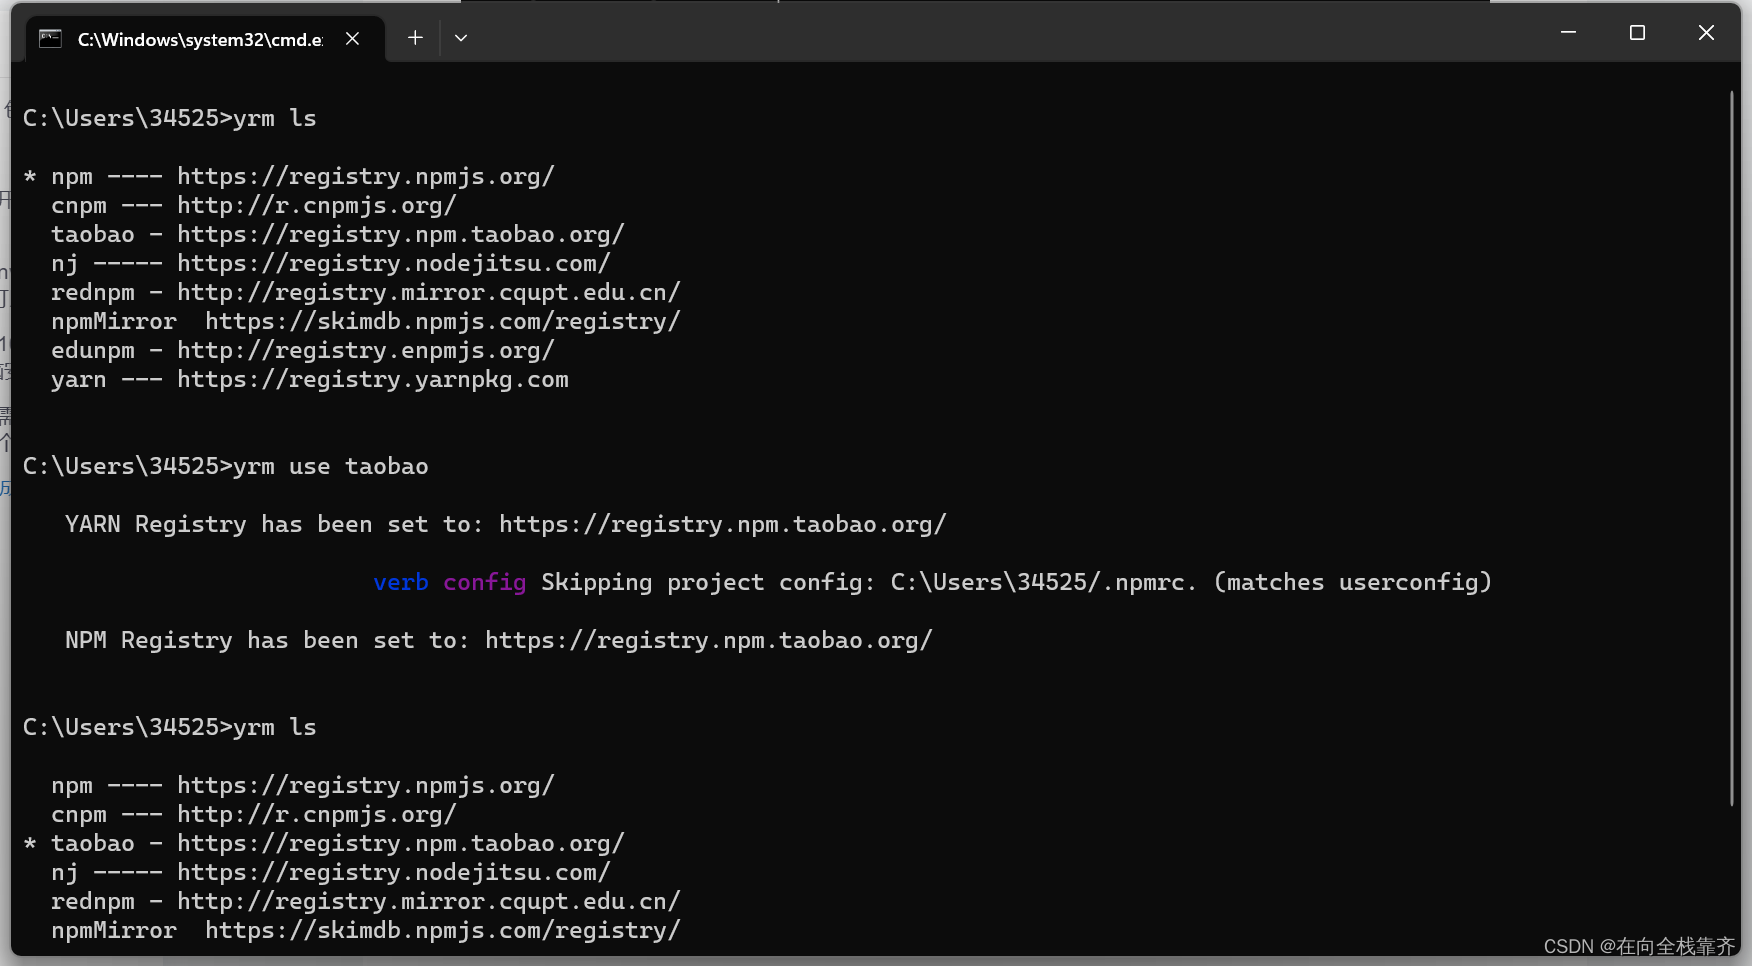Click the last npmMirror skimdb row

pyautogui.click(x=366, y=931)
